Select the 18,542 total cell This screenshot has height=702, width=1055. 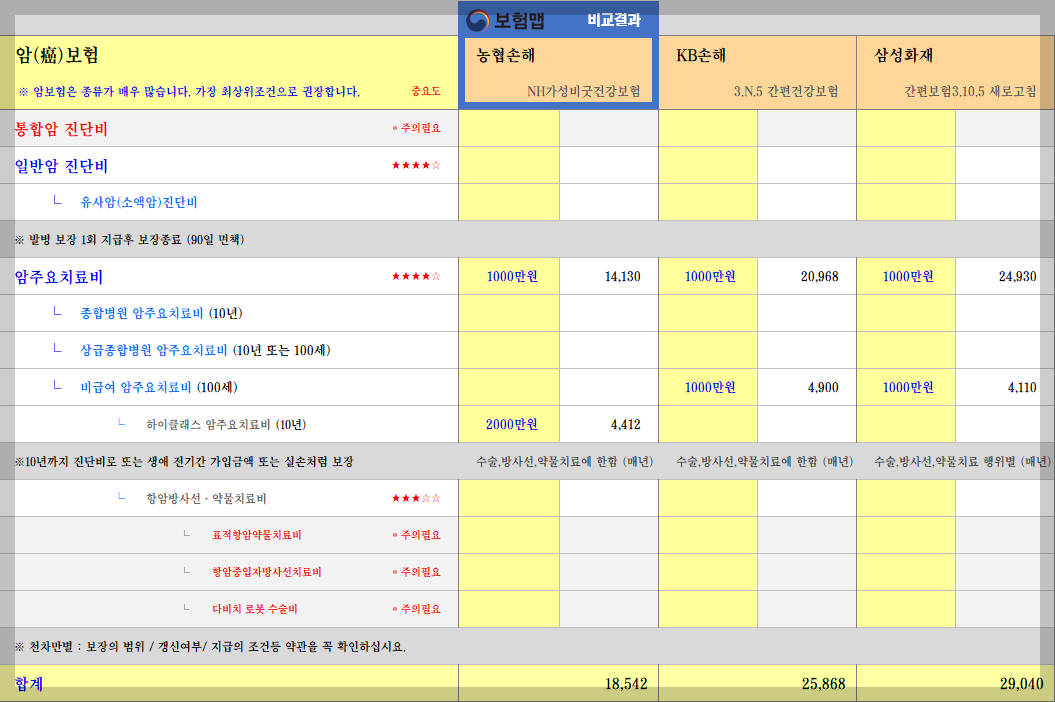tap(558, 684)
